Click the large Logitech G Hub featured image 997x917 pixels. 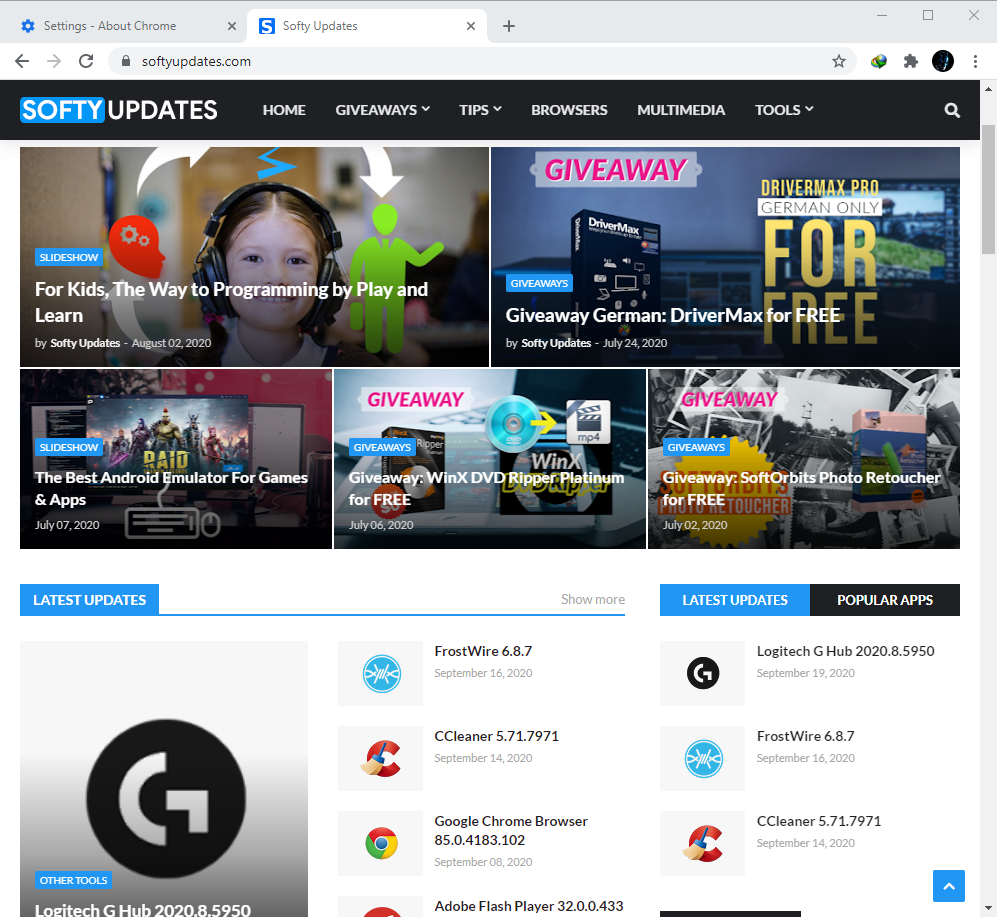pos(164,779)
